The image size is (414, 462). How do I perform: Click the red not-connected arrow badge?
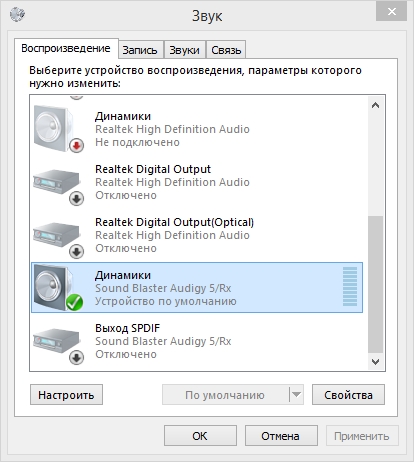click(x=76, y=146)
